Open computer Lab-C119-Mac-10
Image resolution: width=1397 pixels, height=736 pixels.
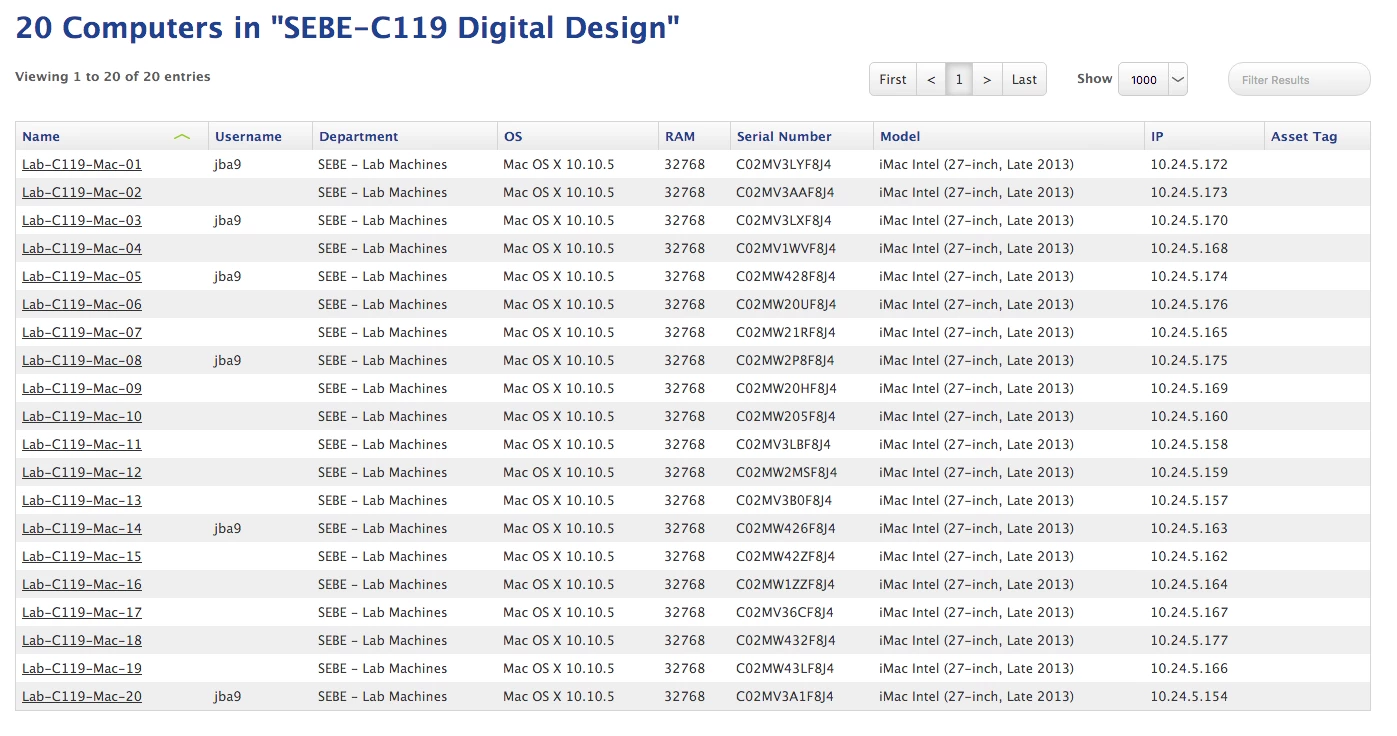tap(82, 417)
